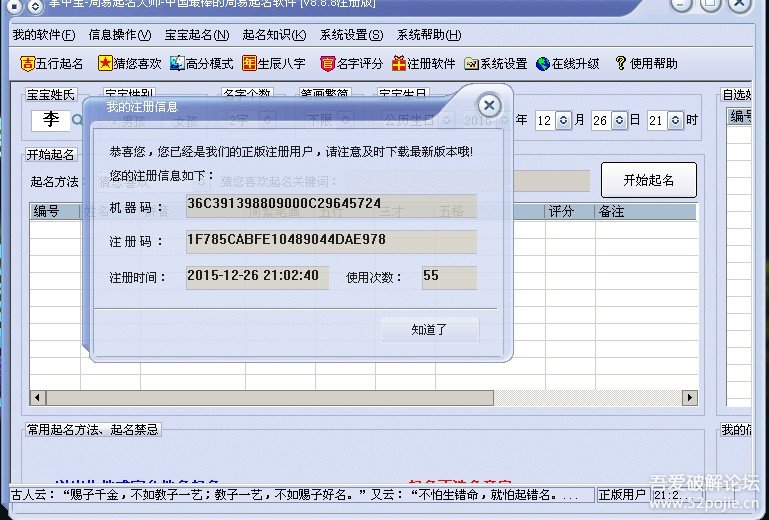
Task: Click the 备注 column header
Action: (x=646, y=211)
